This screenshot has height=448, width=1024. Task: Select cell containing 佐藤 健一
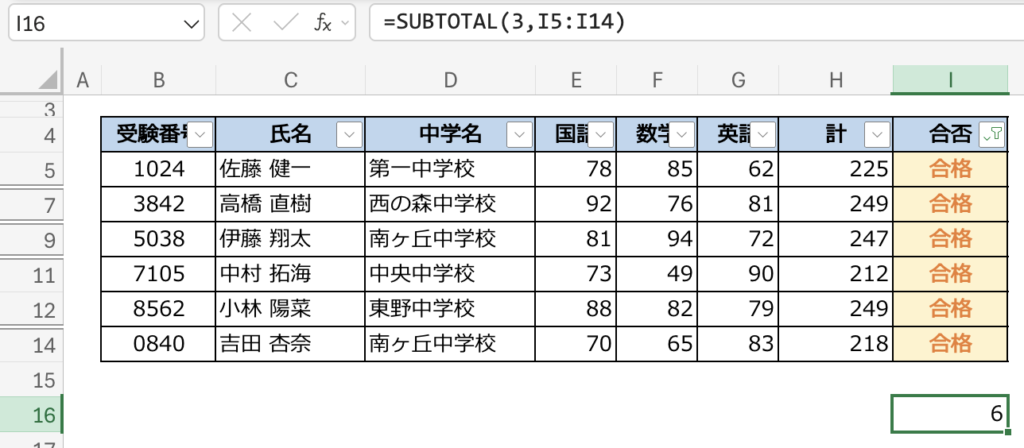tap(290, 169)
